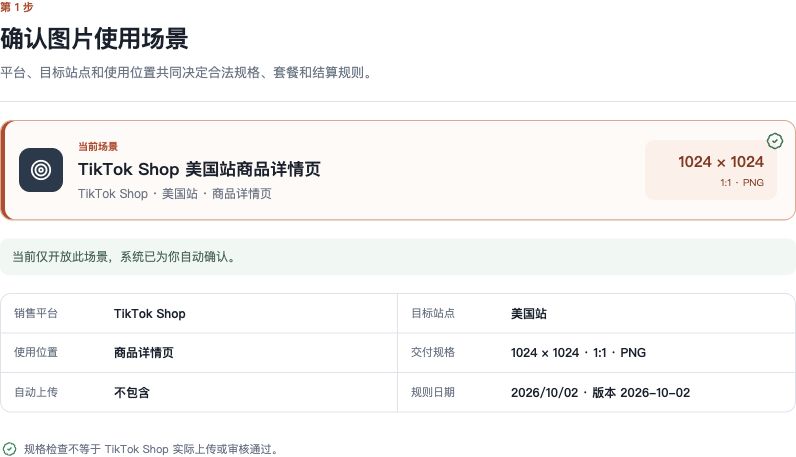Click the '1:1 · PNG' label in size badge
The image size is (796, 457).
742,183
